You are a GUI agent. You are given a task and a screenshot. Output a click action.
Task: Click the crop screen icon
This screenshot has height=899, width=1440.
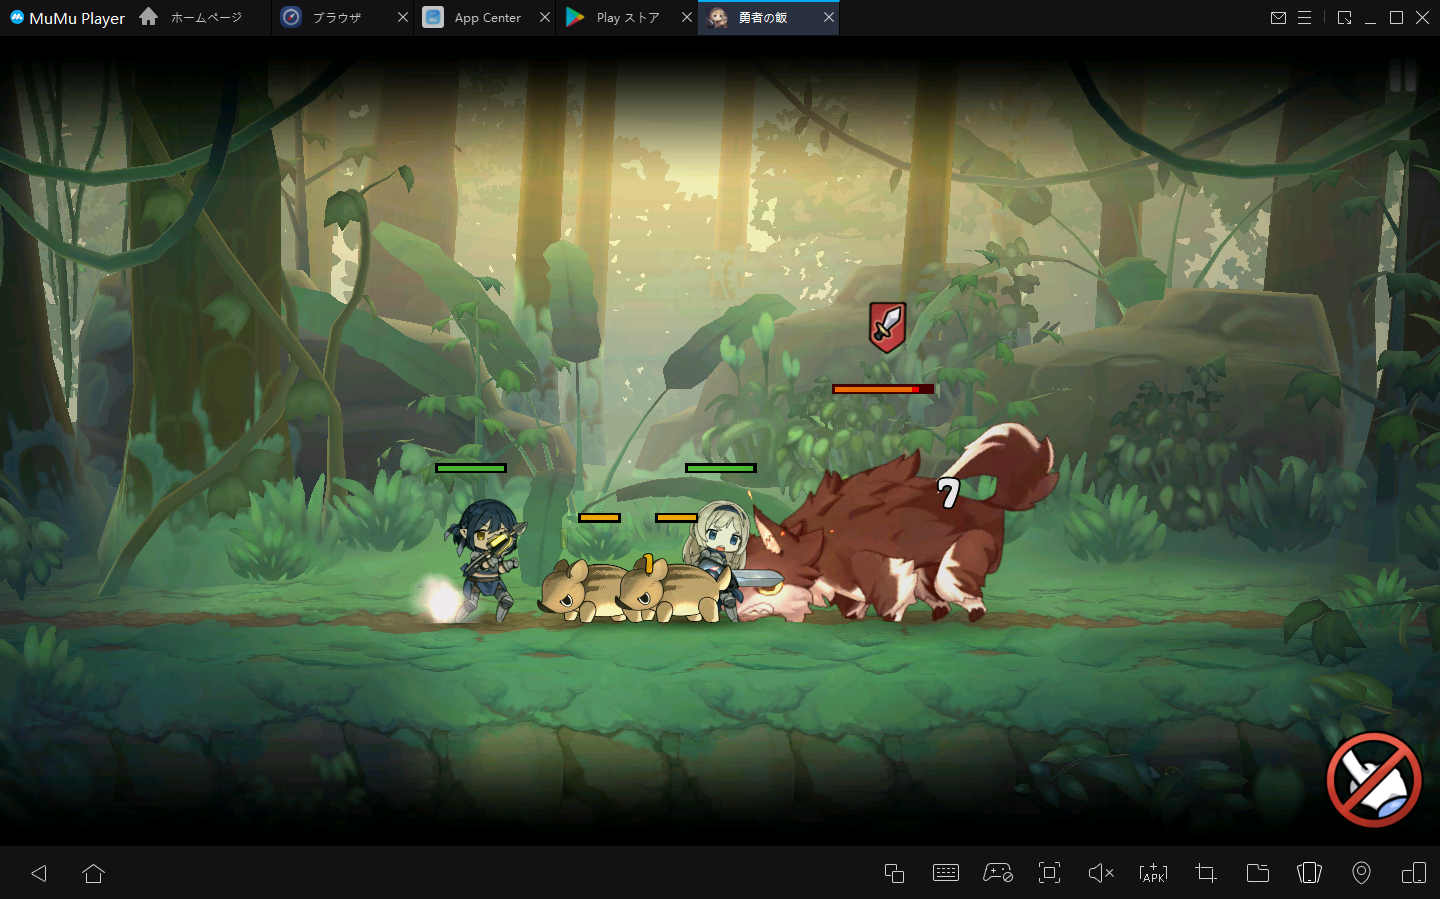[x=1206, y=873]
